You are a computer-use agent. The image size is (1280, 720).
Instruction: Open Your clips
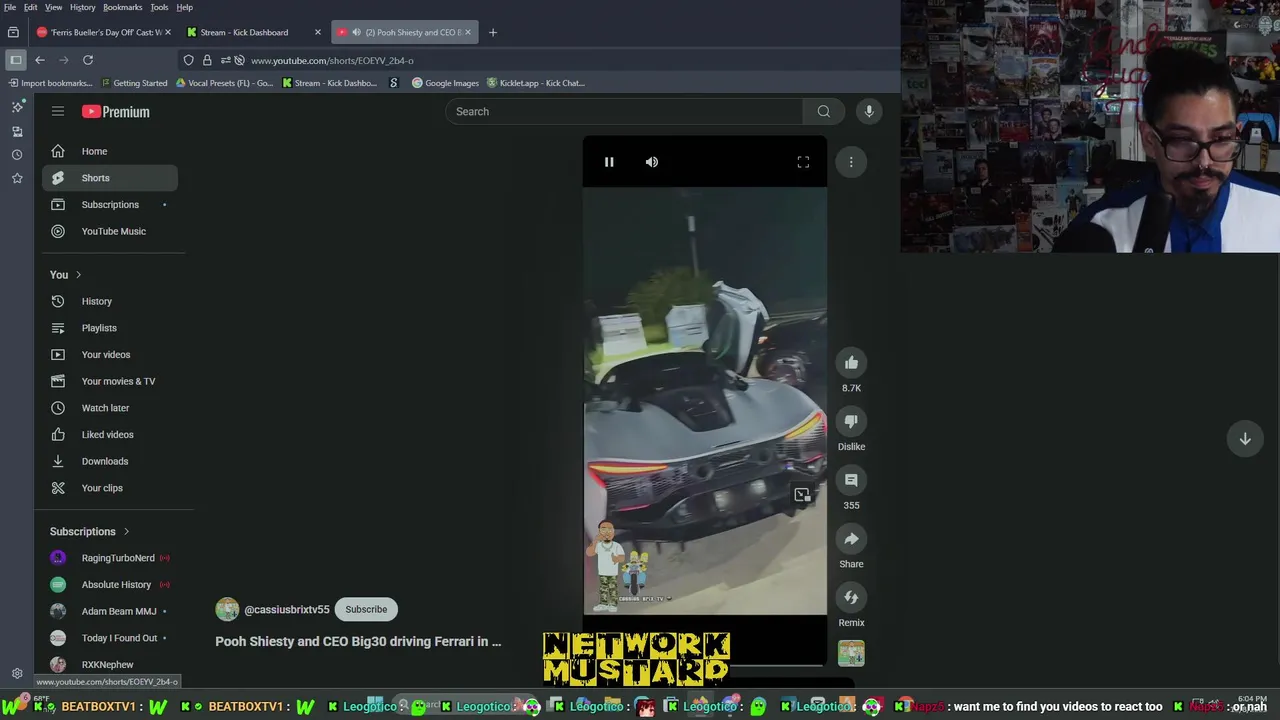[x=110, y=488]
